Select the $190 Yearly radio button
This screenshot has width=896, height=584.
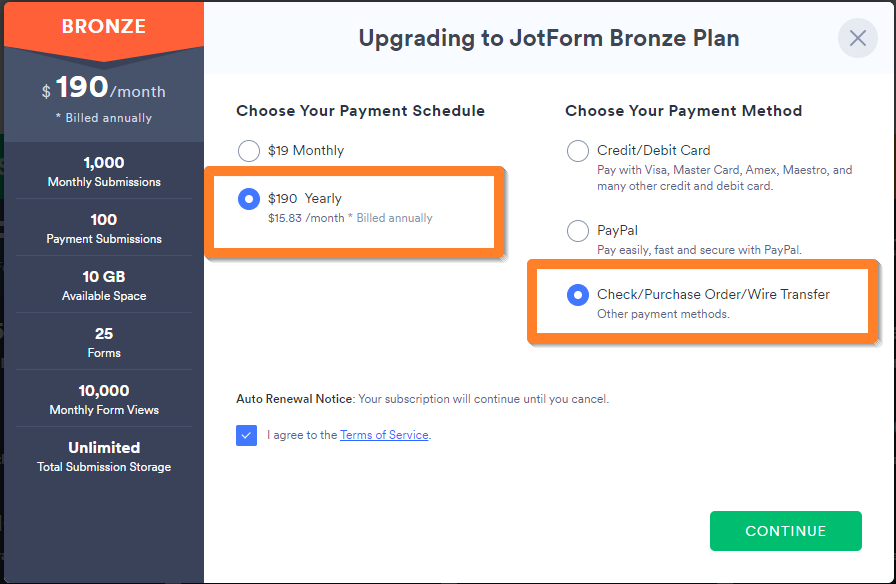[249, 199]
